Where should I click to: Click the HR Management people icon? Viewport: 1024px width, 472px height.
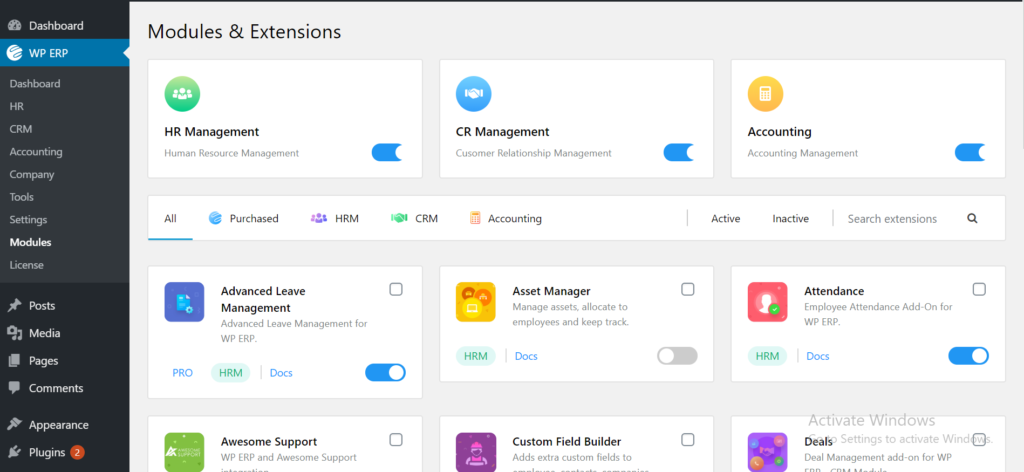(182, 94)
